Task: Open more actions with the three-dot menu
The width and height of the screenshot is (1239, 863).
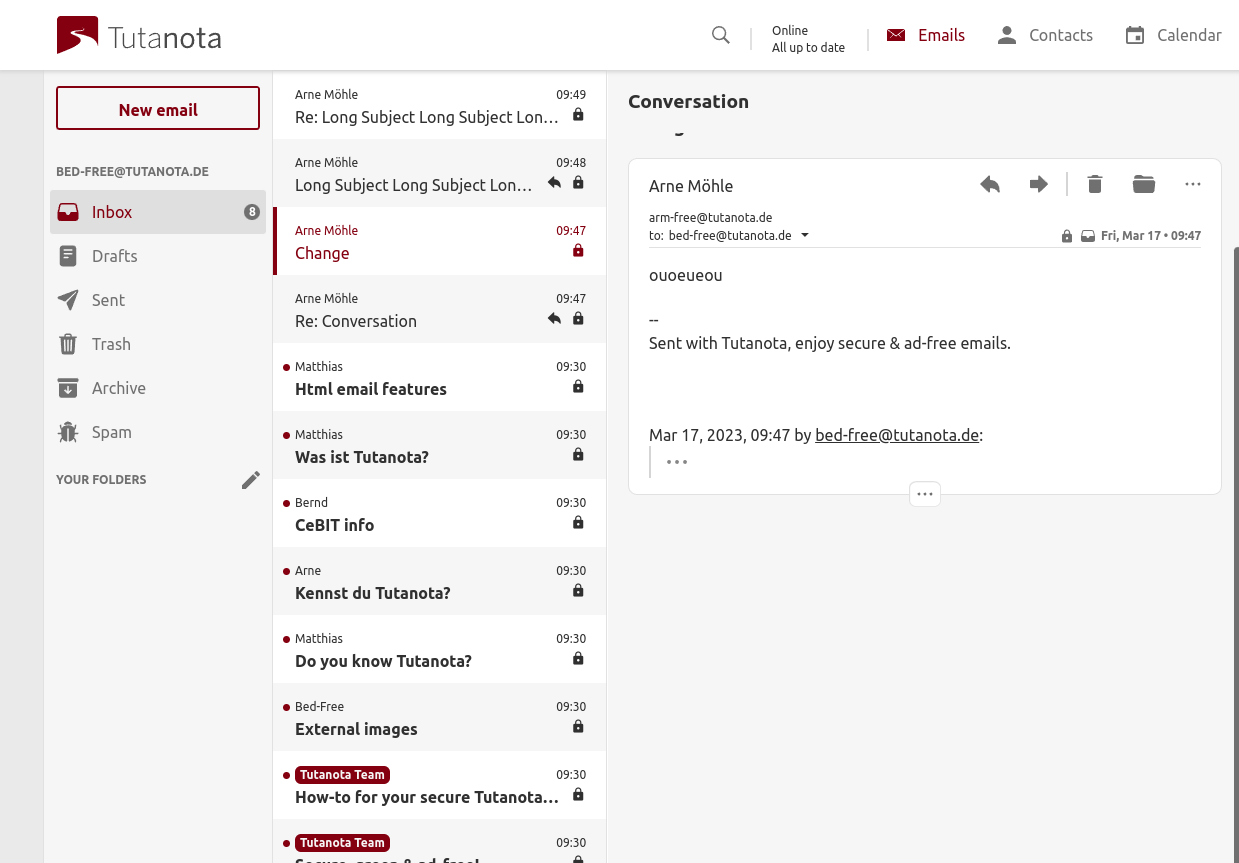Action: point(1193,184)
